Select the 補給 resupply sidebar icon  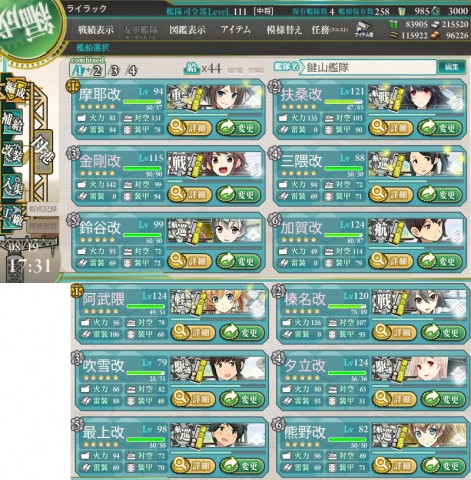pos(13,122)
